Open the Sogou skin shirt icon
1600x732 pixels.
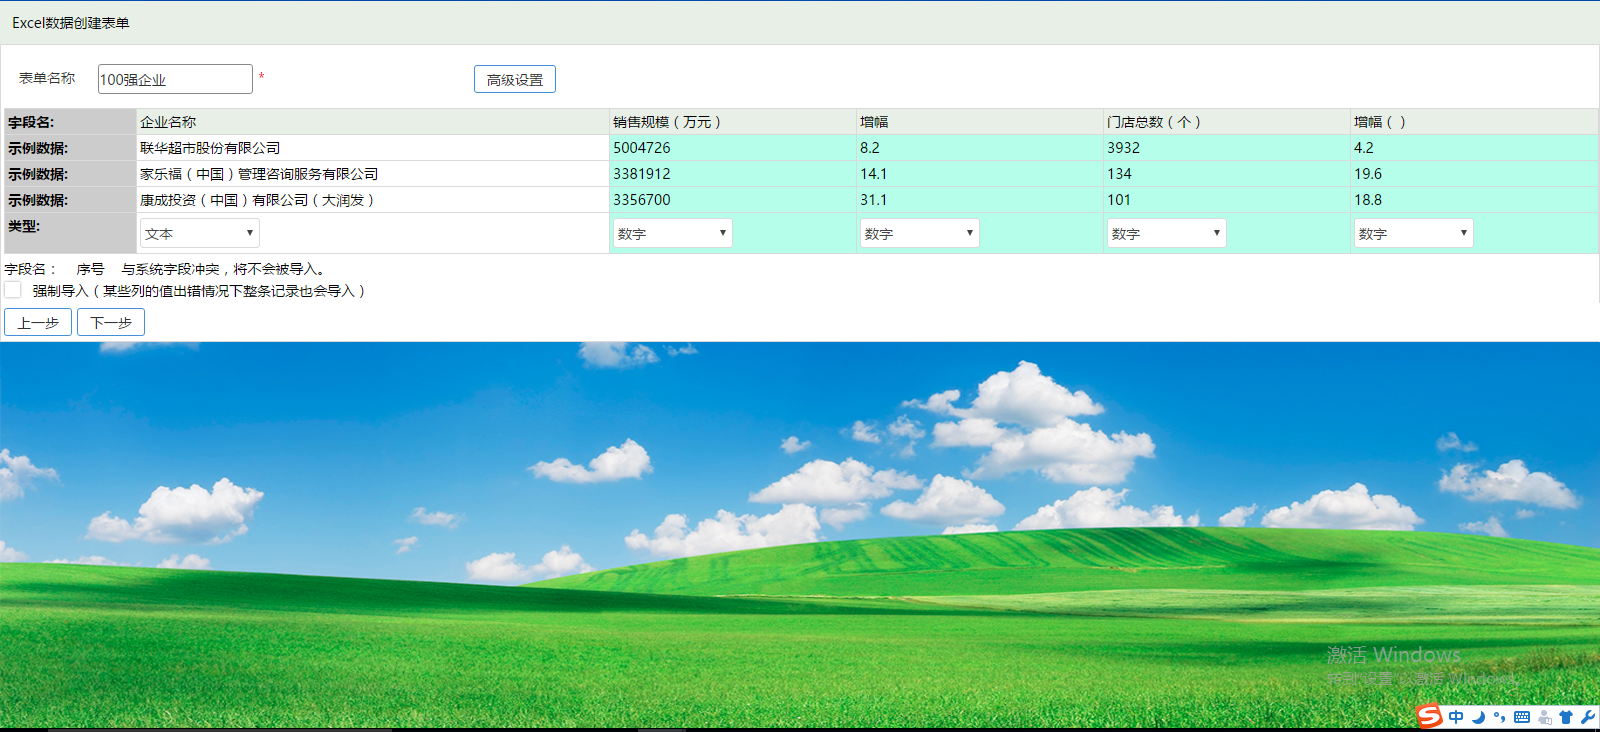point(1566,717)
